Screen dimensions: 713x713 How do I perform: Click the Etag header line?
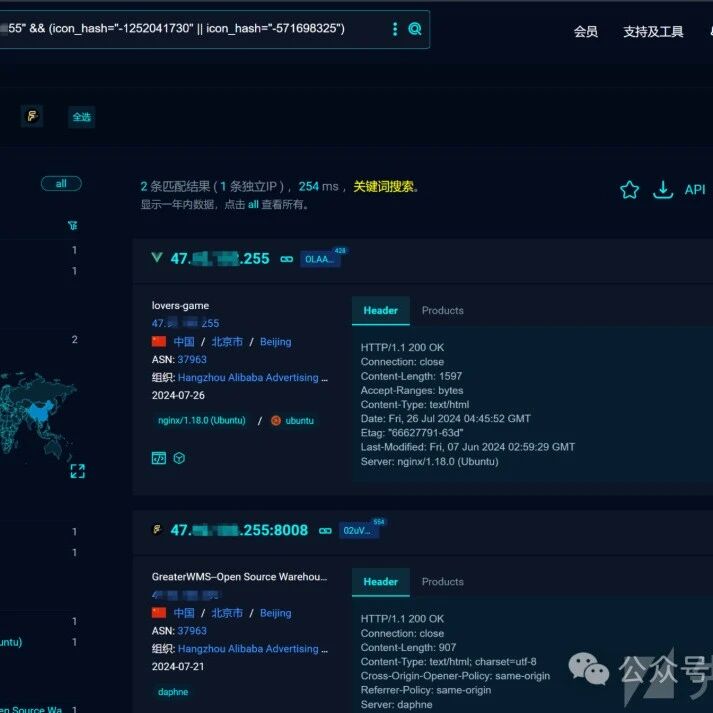[412, 432]
